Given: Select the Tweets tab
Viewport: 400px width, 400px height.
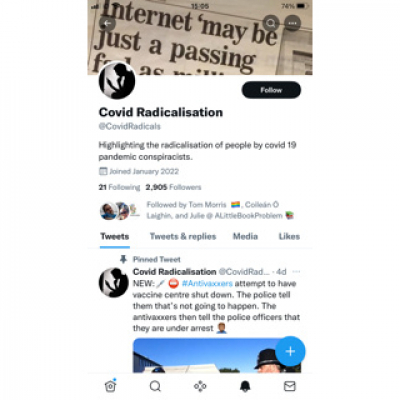Looking at the screenshot, I should [x=115, y=236].
